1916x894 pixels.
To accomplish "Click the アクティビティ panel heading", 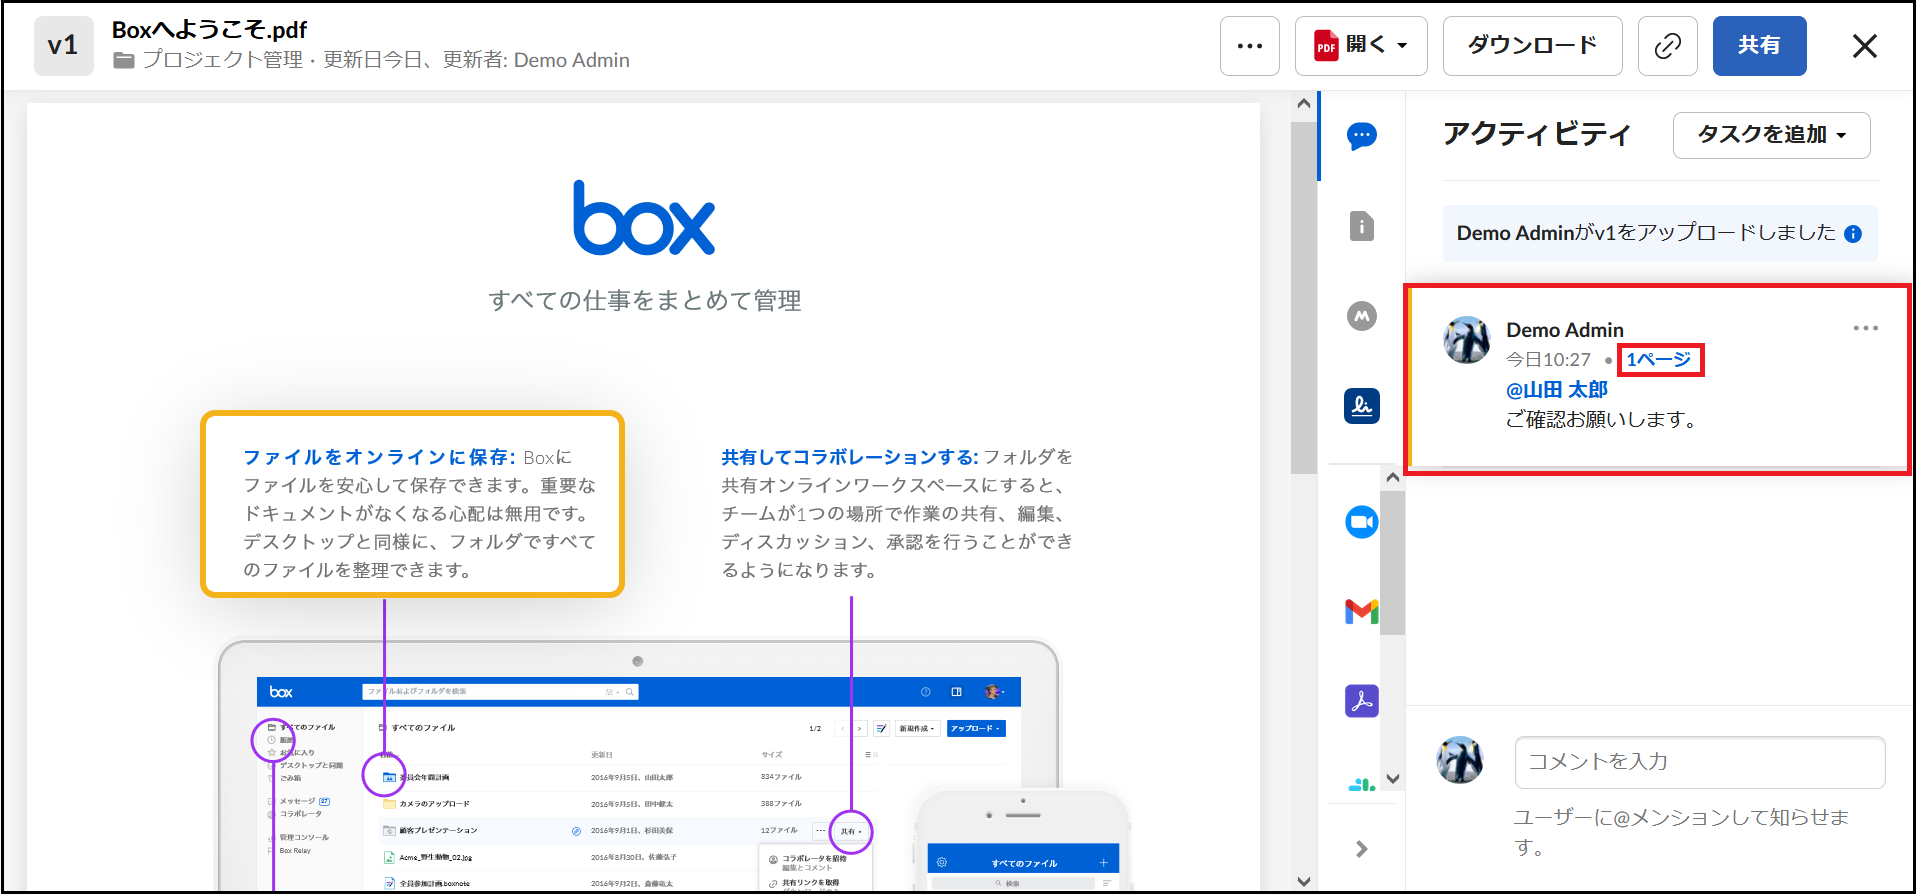I will click(1536, 134).
